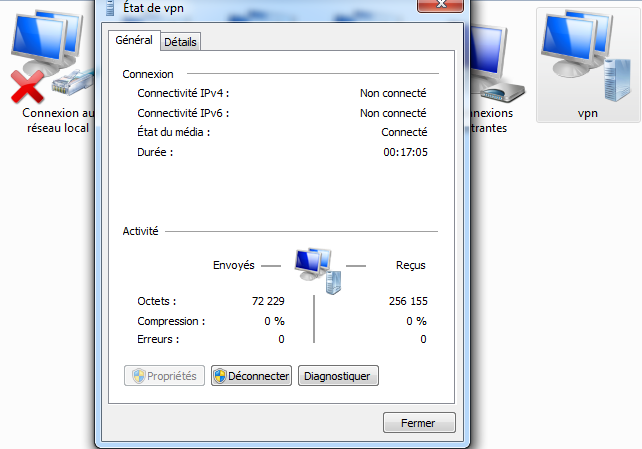The width and height of the screenshot is (642, 449).
Task: Select the Connexion au réseau local icon
Action: coord(52,57)
